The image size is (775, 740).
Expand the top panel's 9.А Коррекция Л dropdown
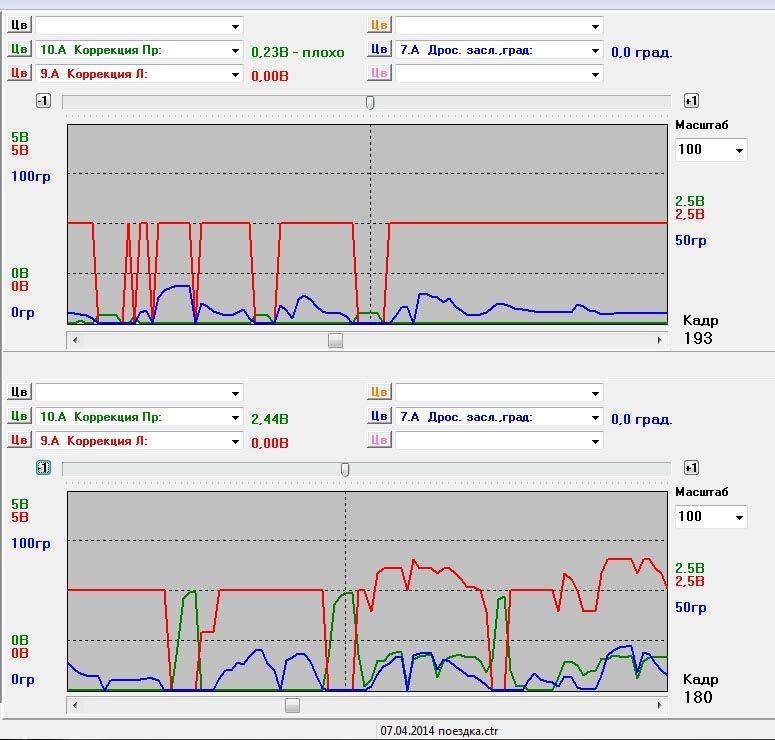[x=236, y=74]
